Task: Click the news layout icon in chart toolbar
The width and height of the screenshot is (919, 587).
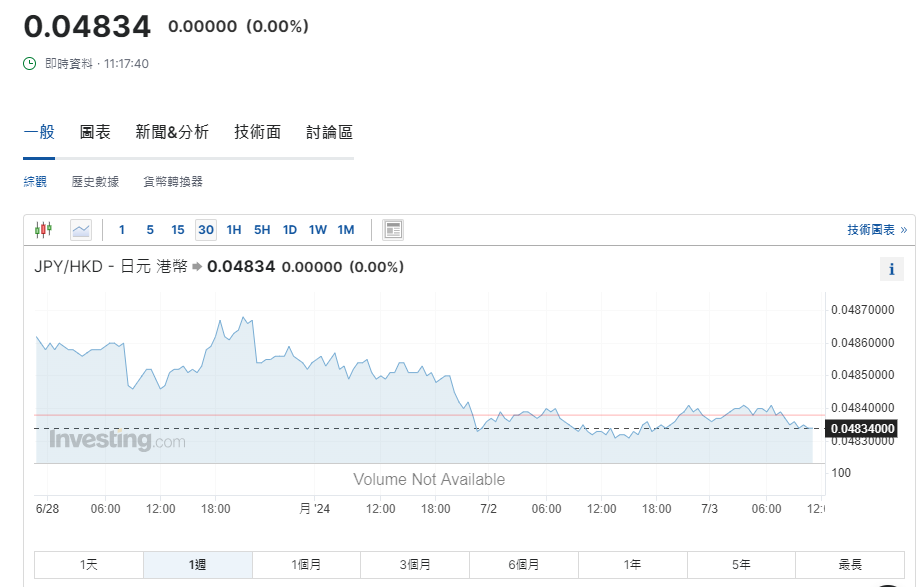Action: point(393,230)
